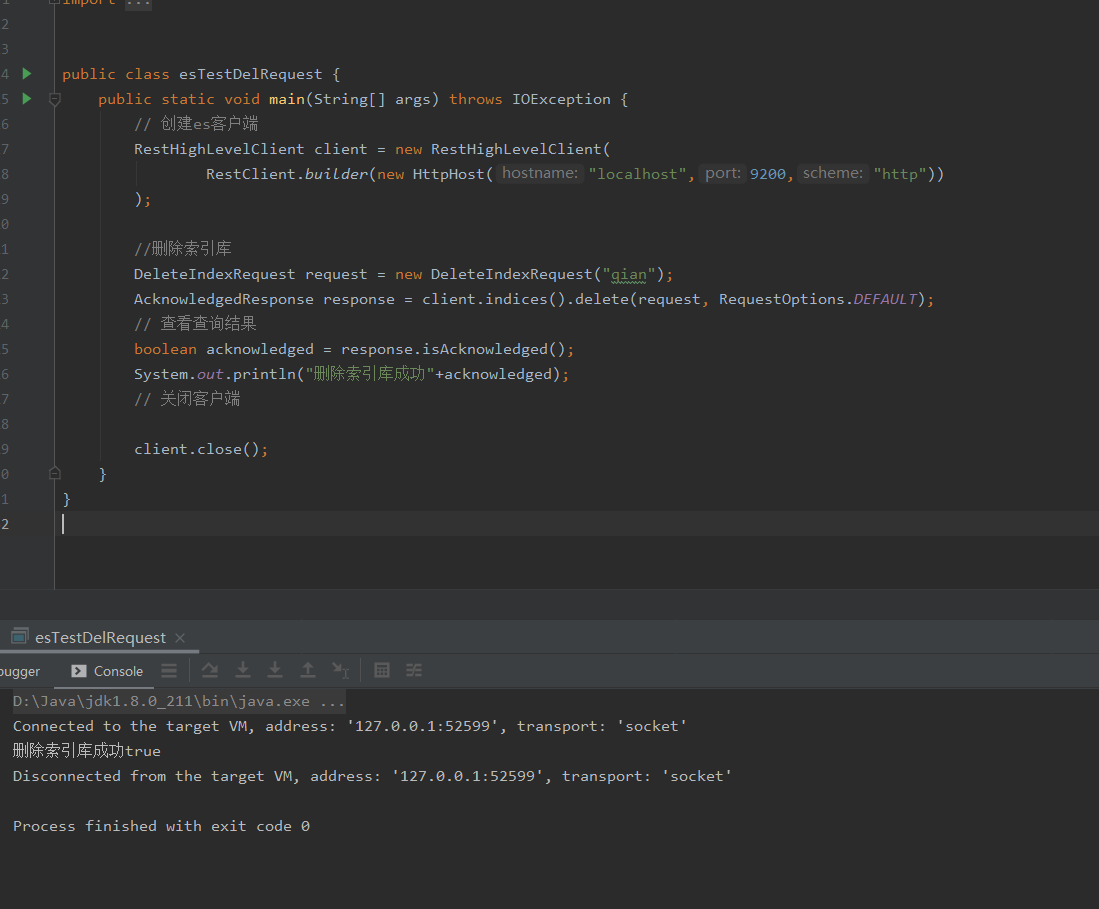Screen dimensions: 1099x909
Task: Click the up stack trace arrow icon
Action: tap(307, 670)
